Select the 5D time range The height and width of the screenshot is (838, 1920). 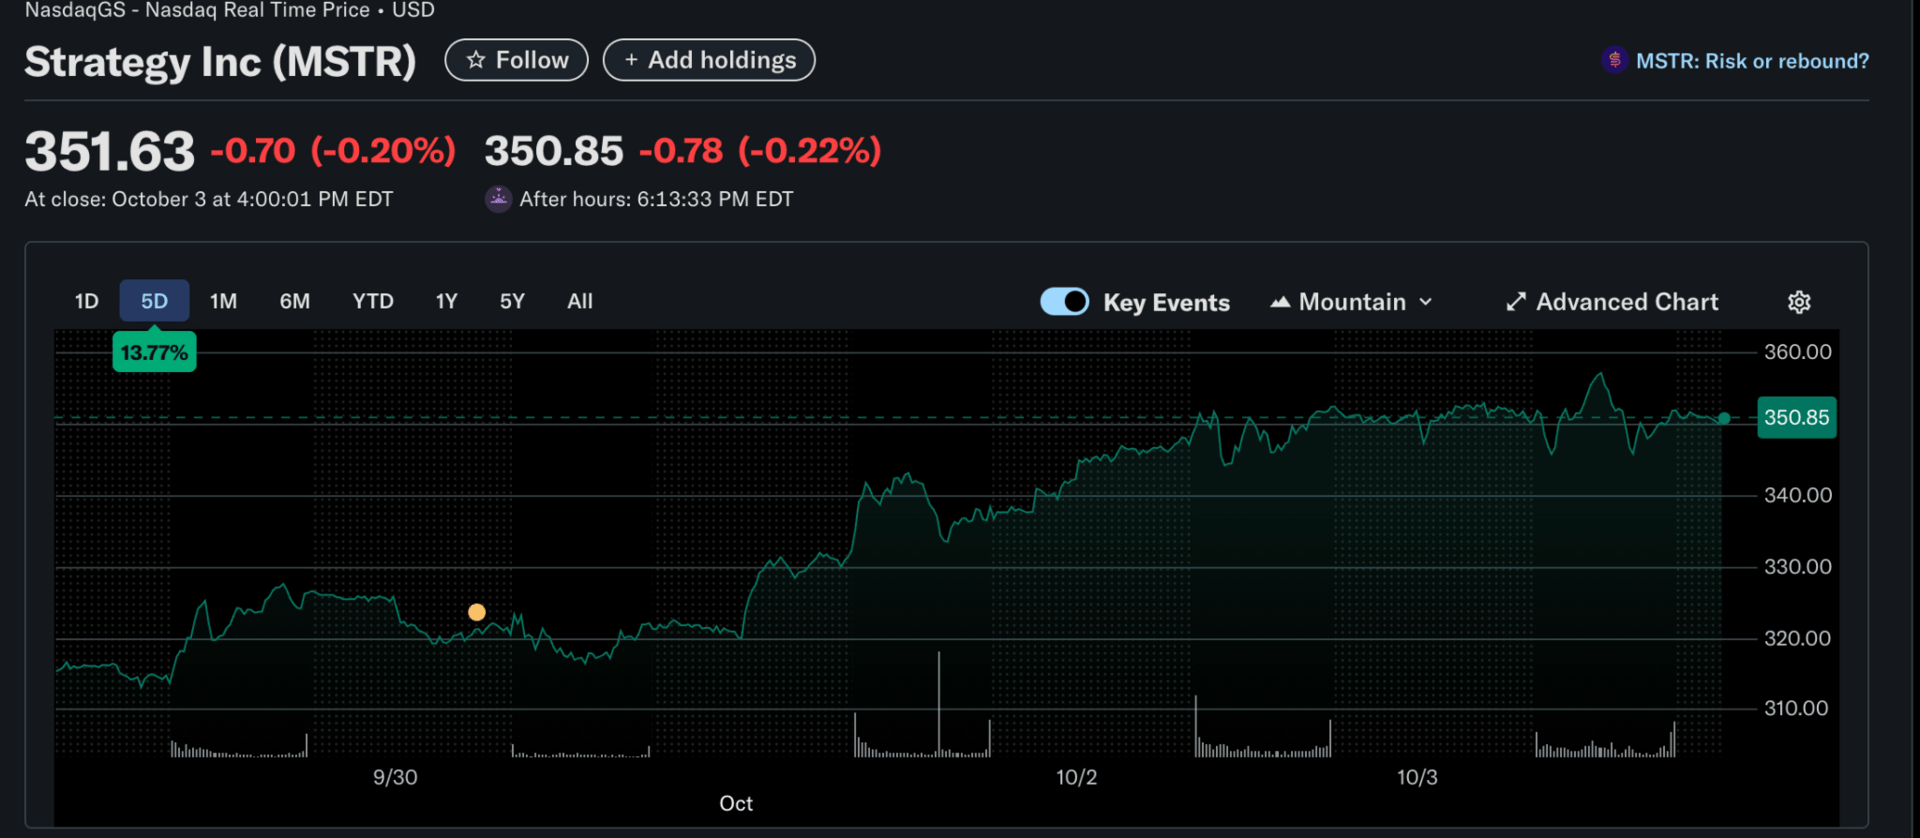pos(154,301)
